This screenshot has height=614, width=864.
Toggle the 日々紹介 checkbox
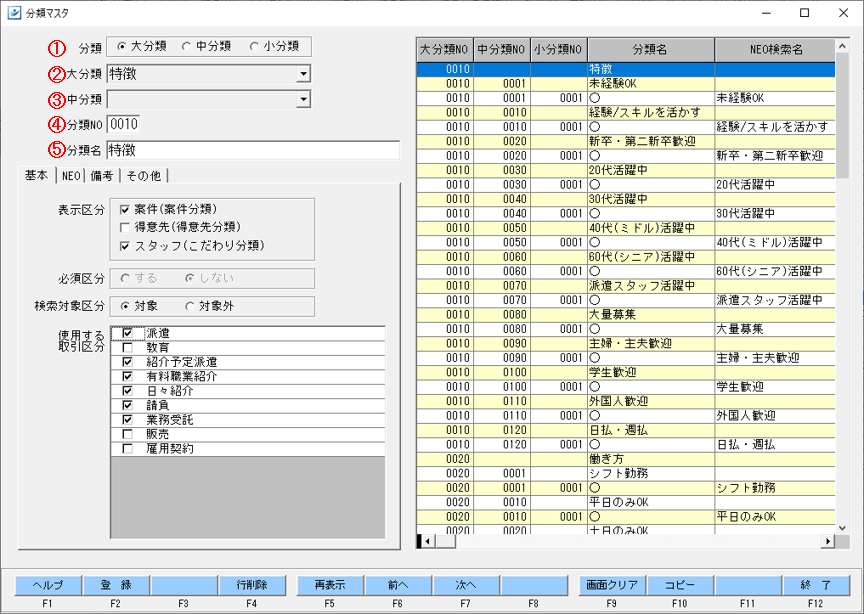click(x=127, y=391)
